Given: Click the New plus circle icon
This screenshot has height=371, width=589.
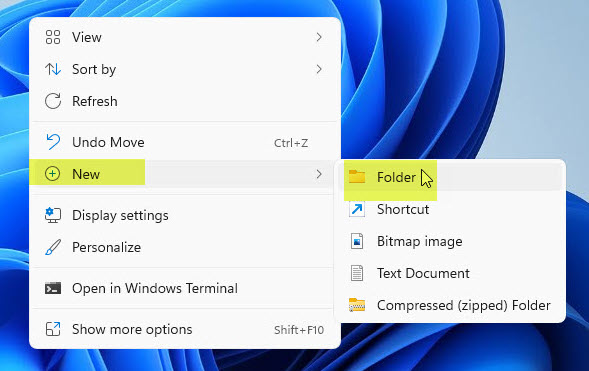Looking at the screenshot, I should click(52, 174).
